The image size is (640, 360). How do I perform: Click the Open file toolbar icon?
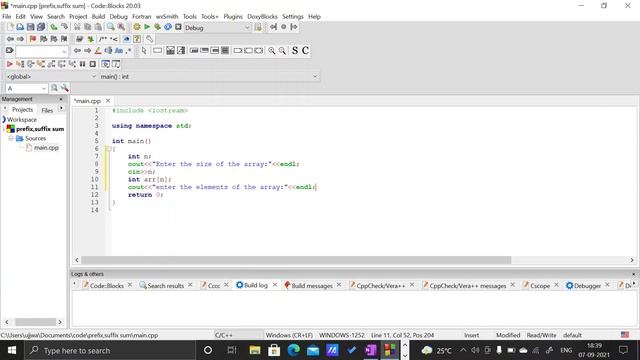(20, 27)
